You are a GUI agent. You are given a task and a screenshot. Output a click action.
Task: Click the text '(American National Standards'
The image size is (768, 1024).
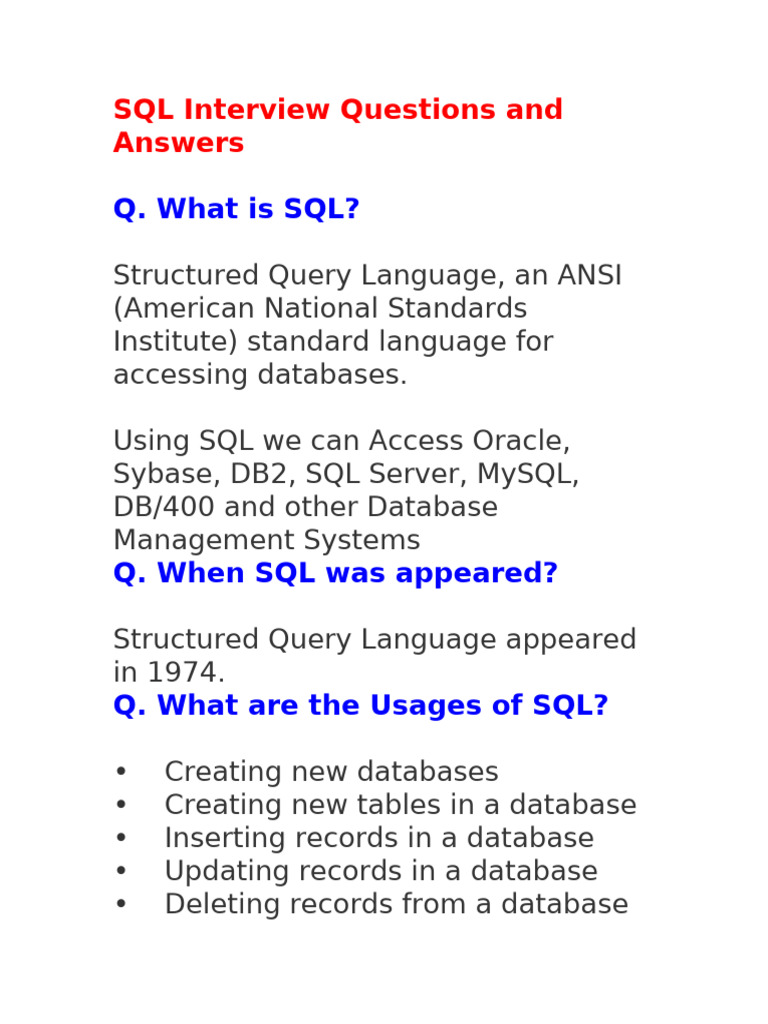320,309
